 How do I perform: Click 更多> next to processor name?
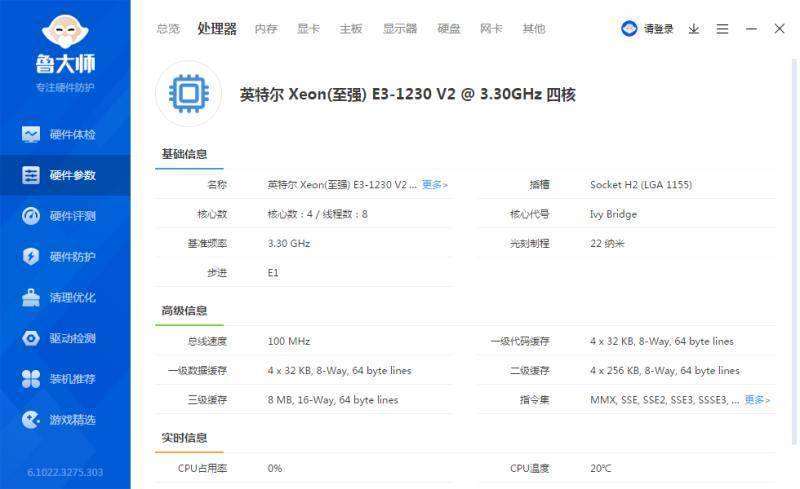435,185
